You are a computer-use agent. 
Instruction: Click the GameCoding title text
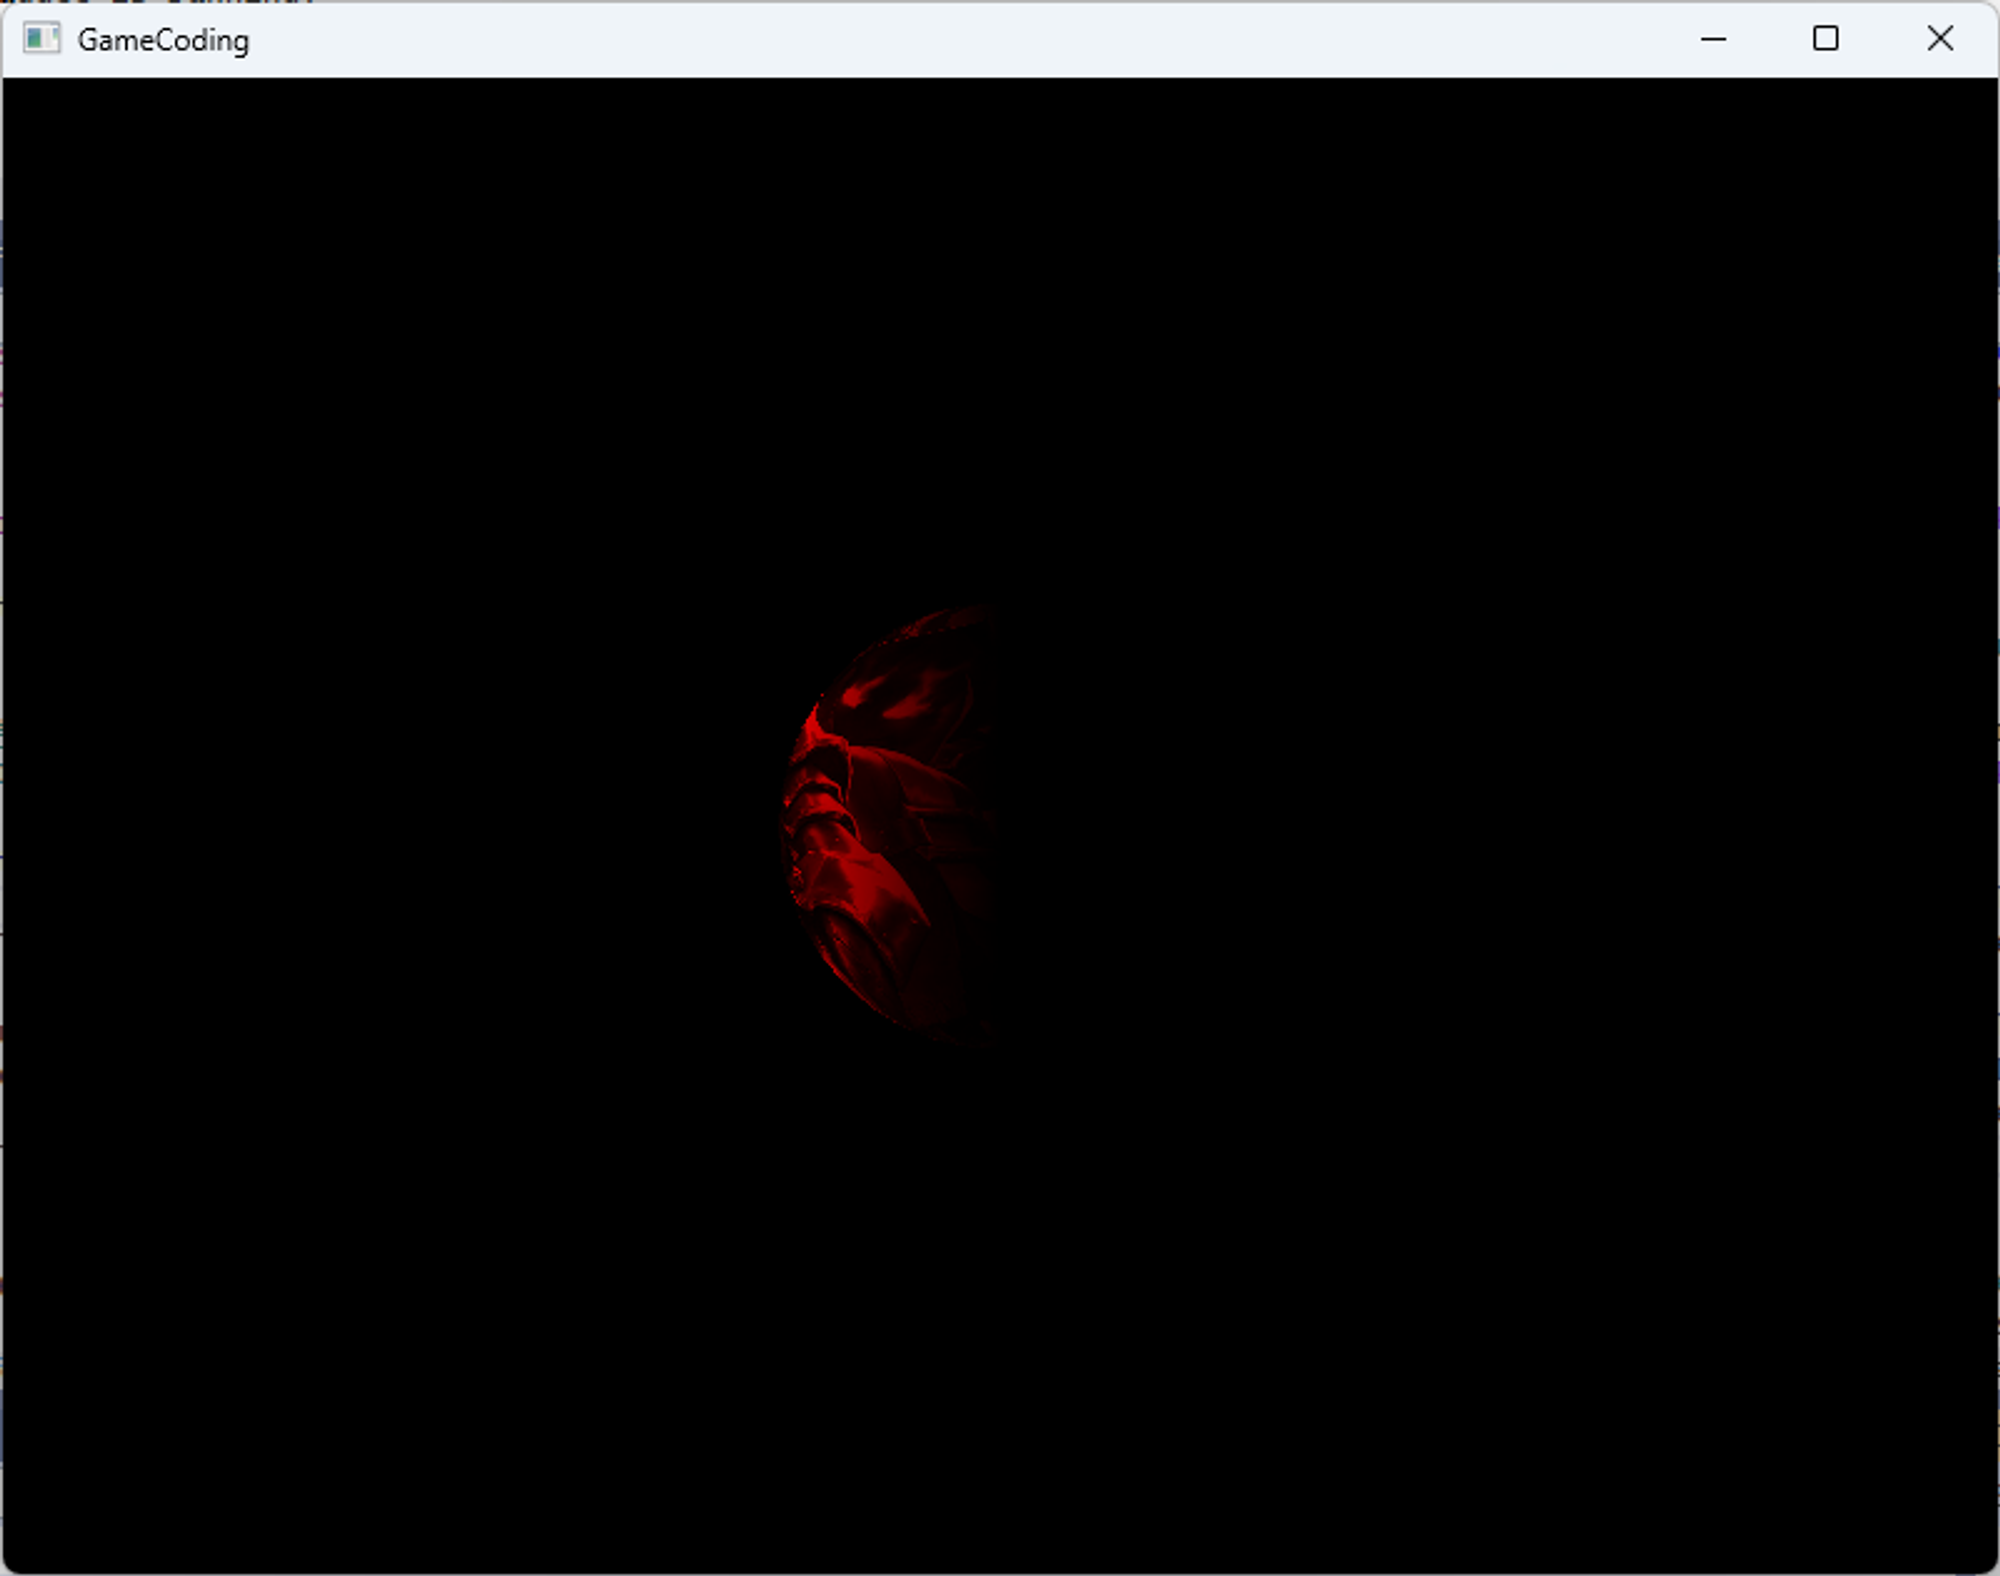pyautogui.click(x=163, y=40)
